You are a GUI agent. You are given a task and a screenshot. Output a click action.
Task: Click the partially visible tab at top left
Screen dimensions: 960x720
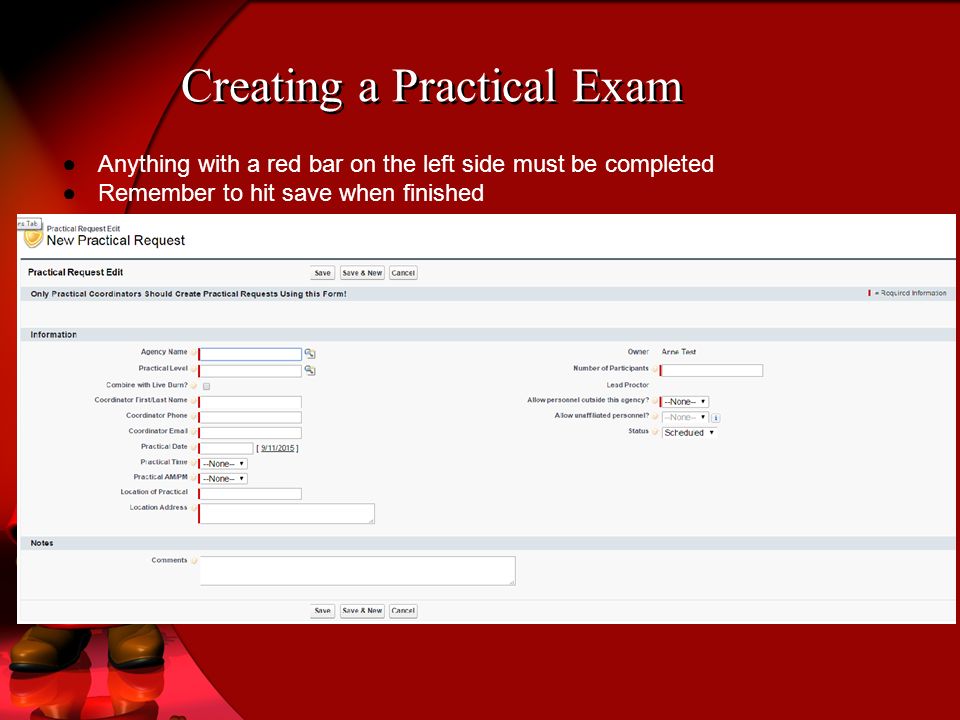pos(29,224)
